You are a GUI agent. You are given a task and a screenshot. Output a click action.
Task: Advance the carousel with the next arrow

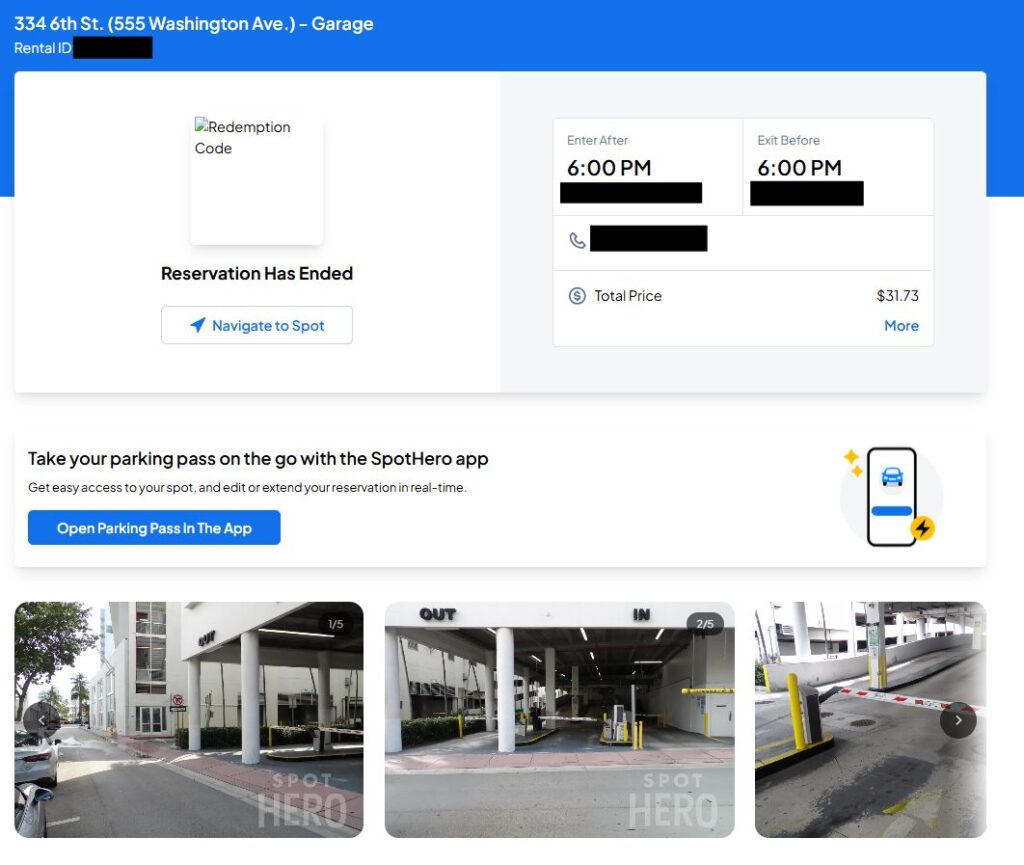tap(958, 720)
